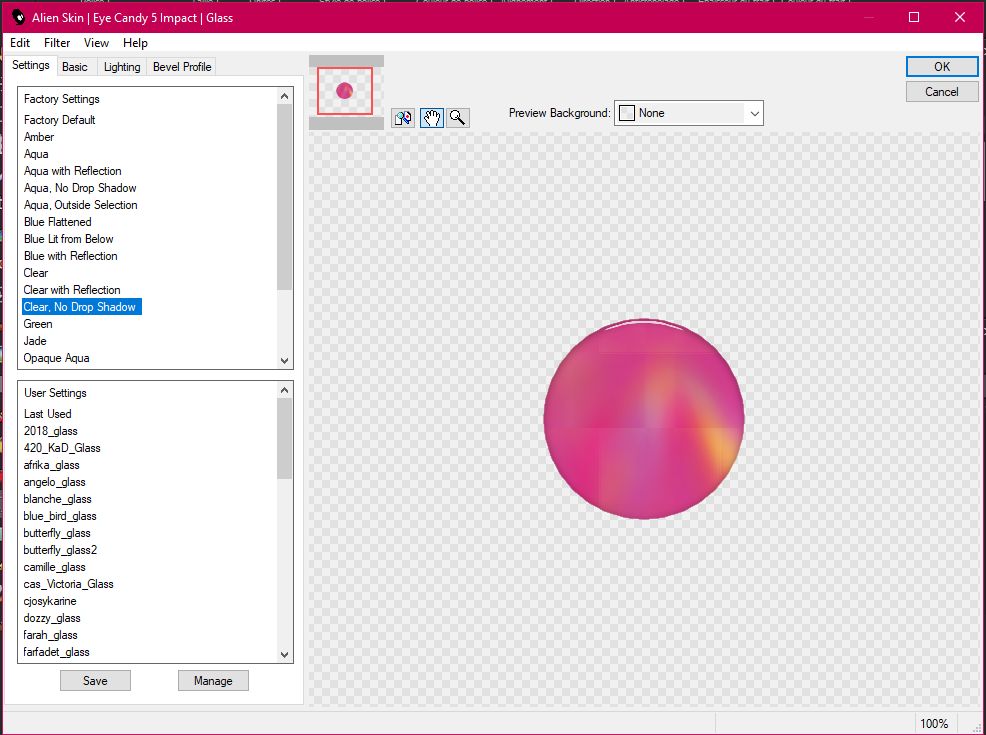Select the hand pan tool
This screenshot has width=986, height=735.
(x=431, y=118)
